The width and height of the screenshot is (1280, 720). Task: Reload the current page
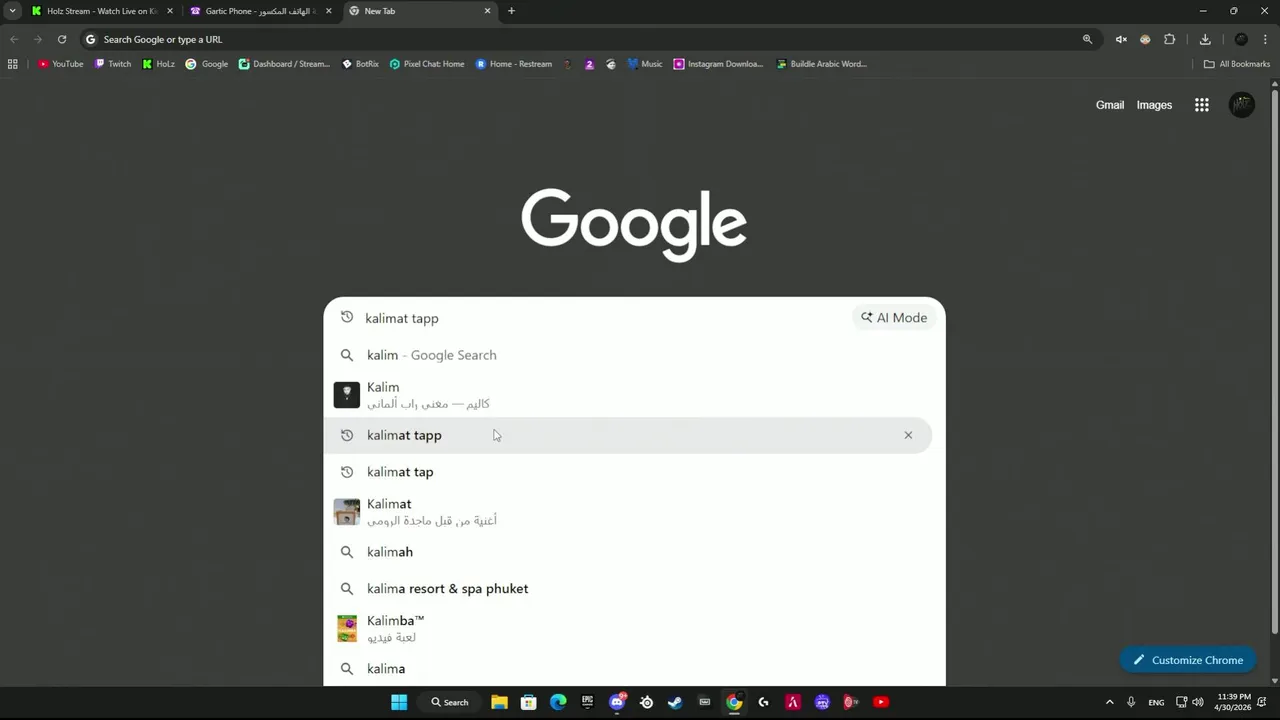tap(62, 39)
